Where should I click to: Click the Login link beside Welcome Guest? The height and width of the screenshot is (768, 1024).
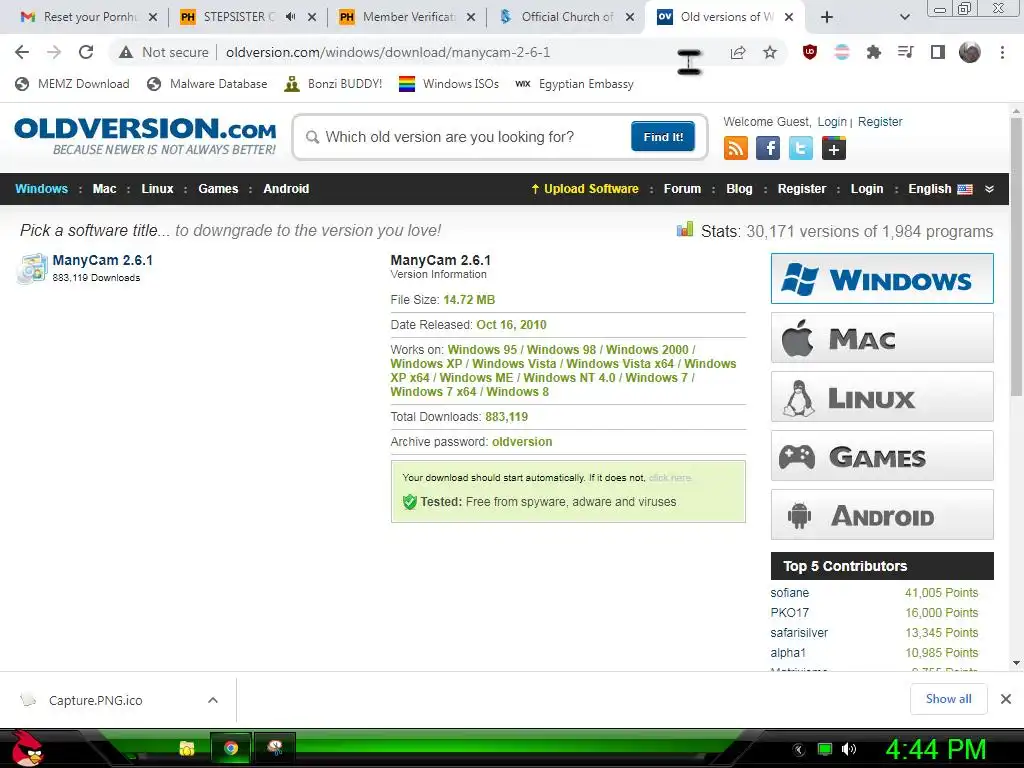831,121
